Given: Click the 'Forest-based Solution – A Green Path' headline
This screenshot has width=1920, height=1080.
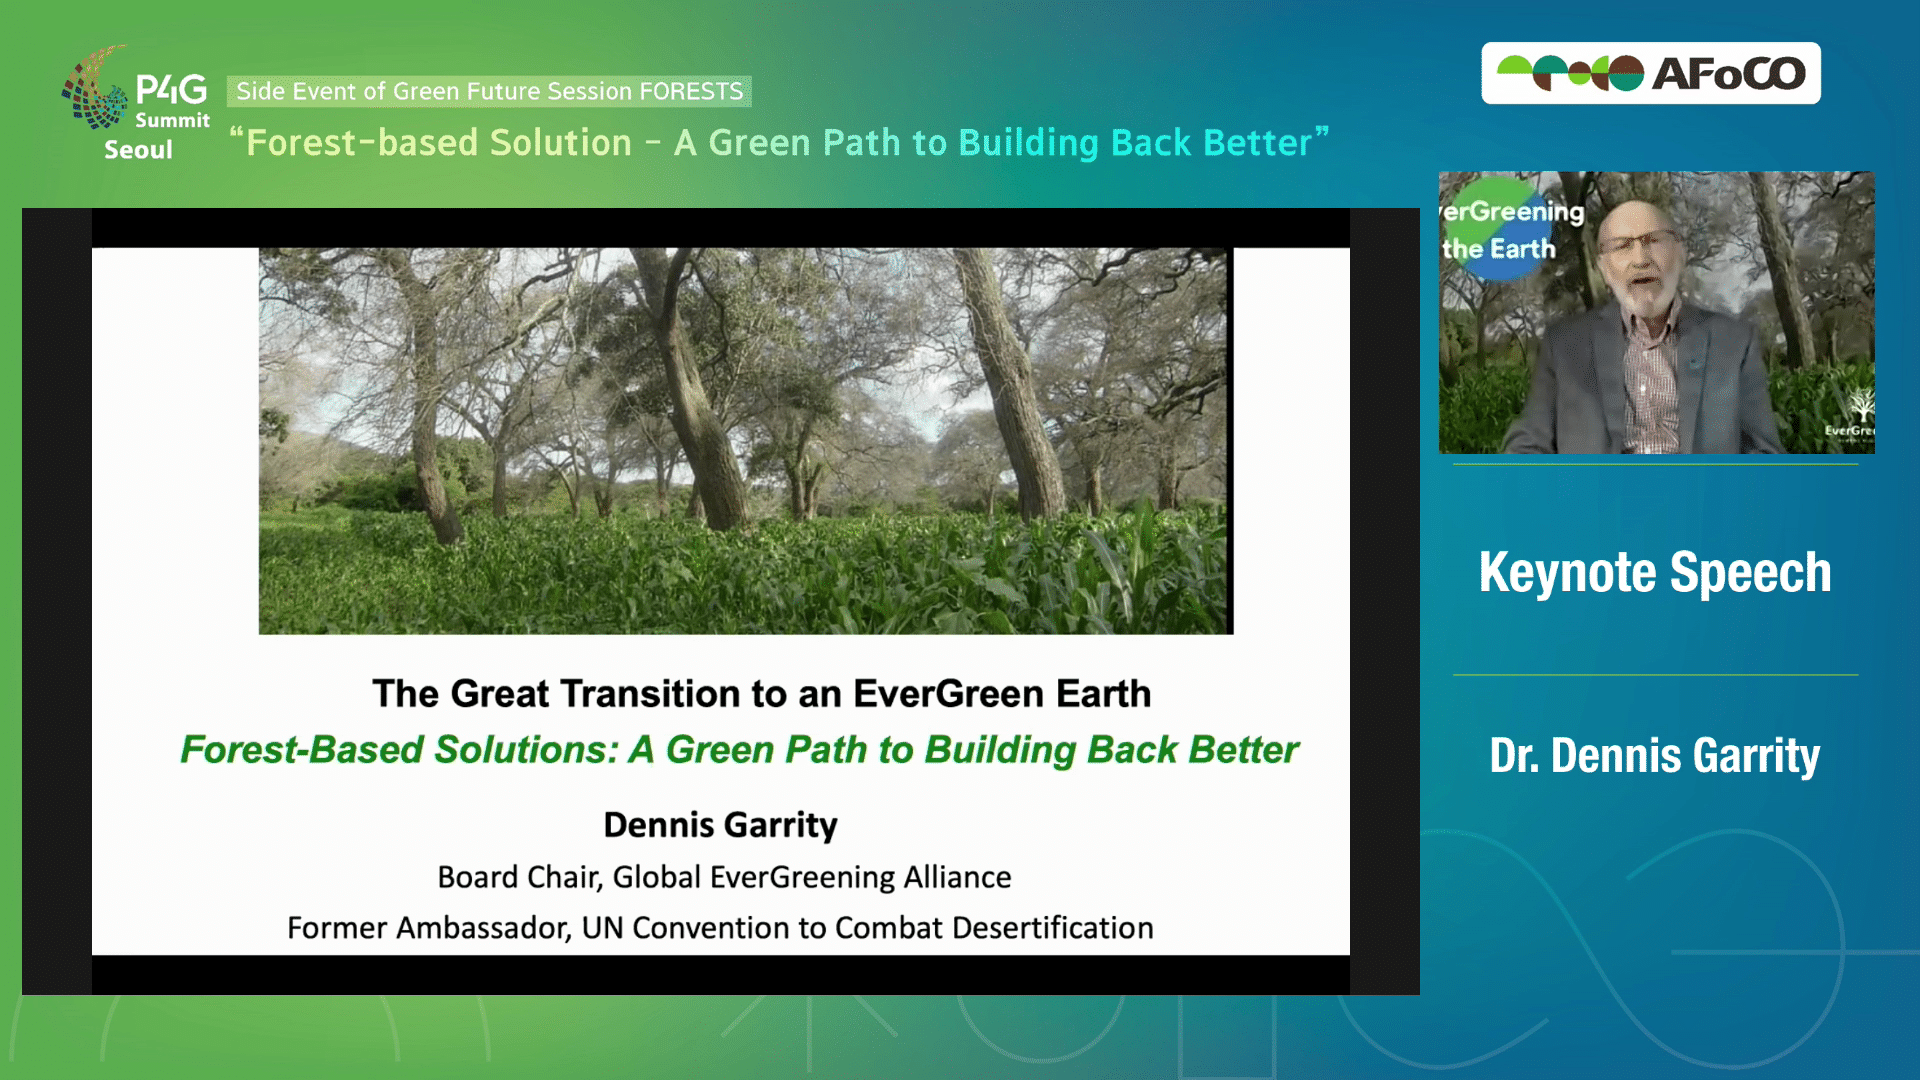Looking at the screenshot, I should (x=779, y=143).
